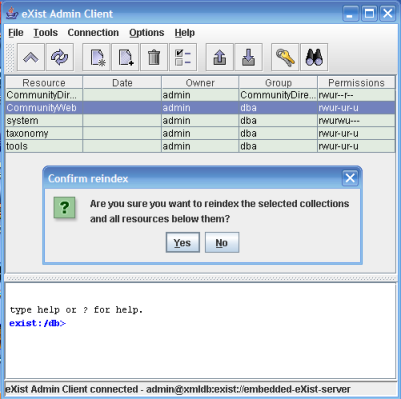This screenshot has width=401, height=399.
Task: Create new empty document icon
Action: [125, 57]
